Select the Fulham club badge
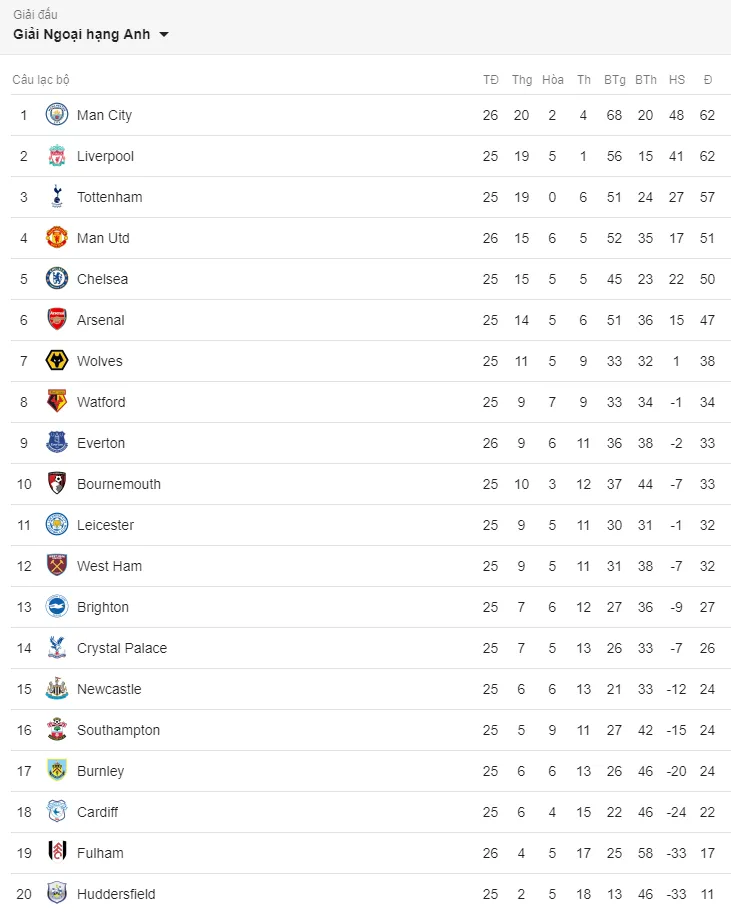The image size is (731, 919). (x=57, y=853)
